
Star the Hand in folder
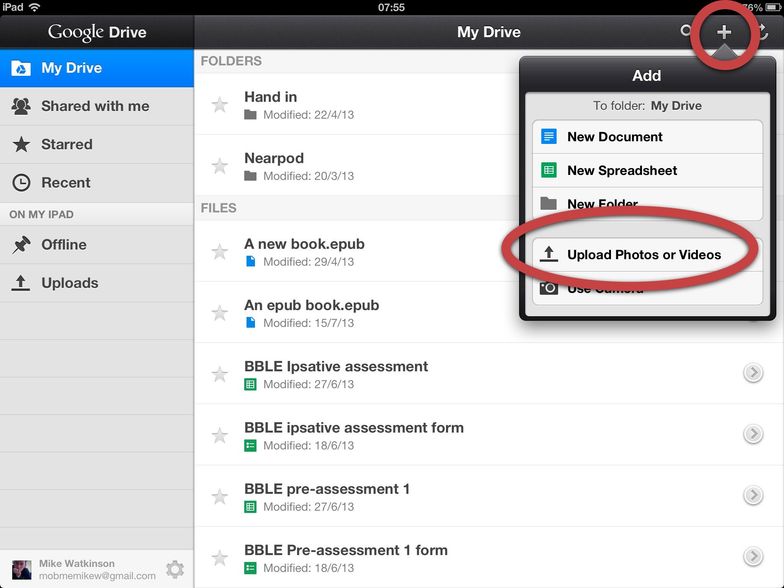click(219, 105)
